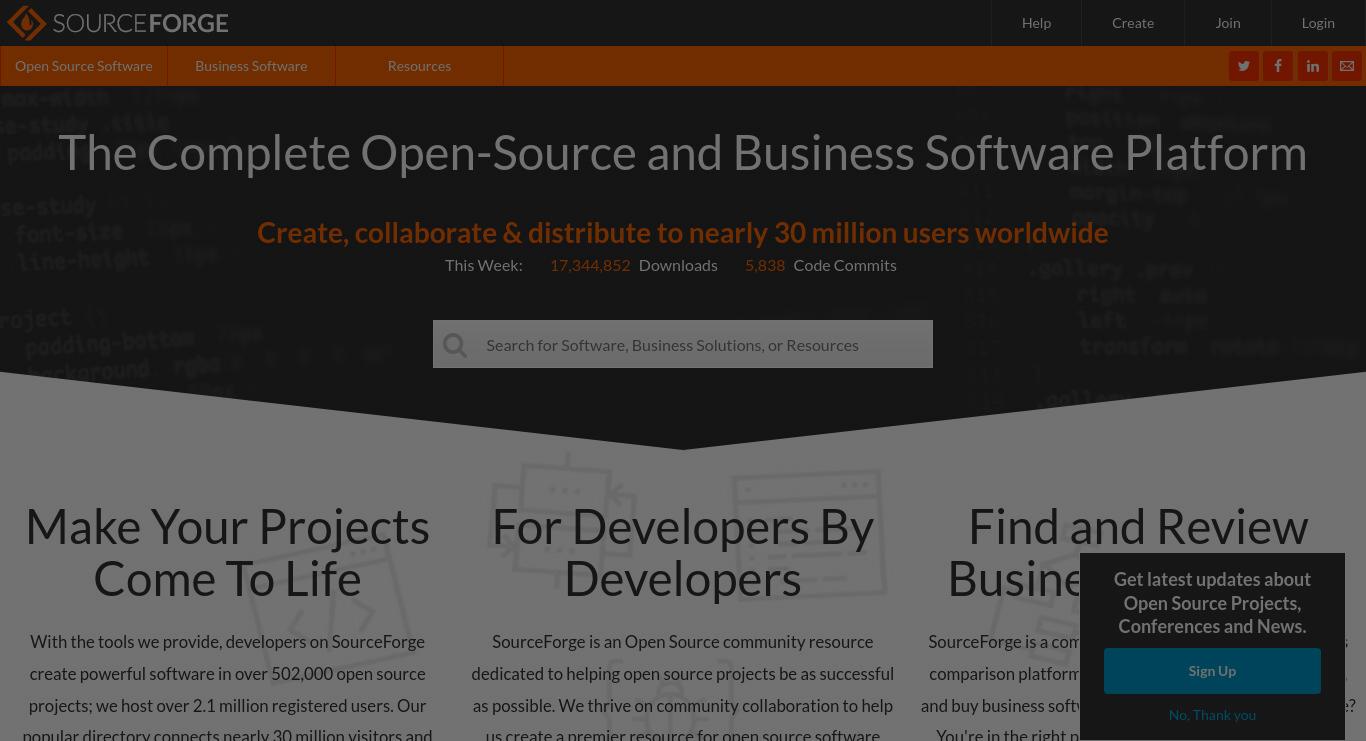Open the Login page
Image resolution: width=1366 pixels, height=741 pixels.
(x=1318, y=23)
